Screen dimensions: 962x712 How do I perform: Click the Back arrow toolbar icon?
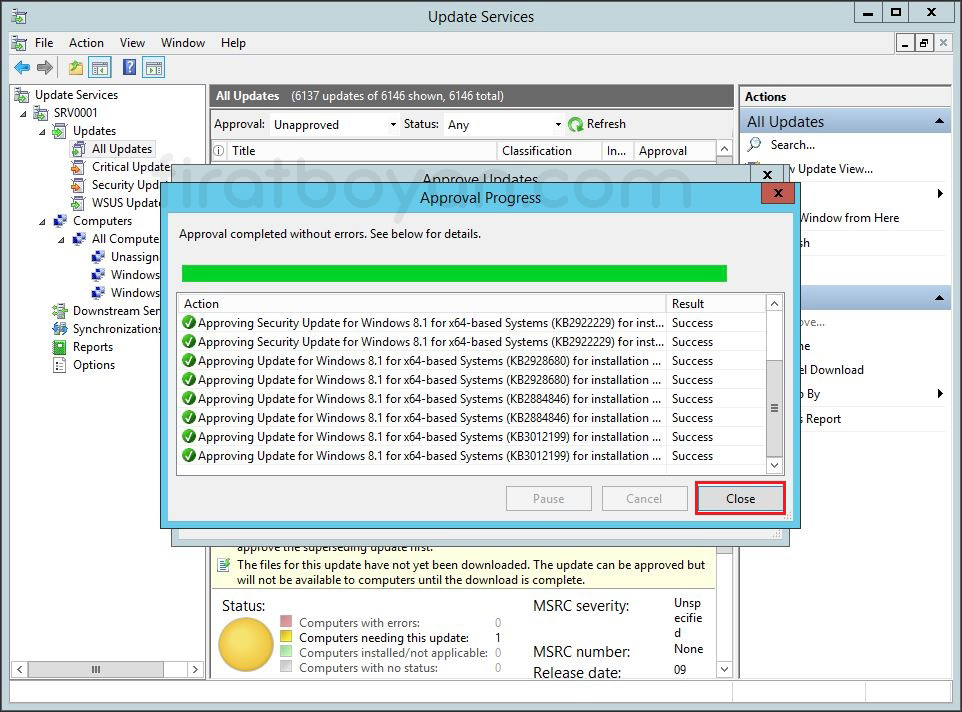[x=22, y=67]
